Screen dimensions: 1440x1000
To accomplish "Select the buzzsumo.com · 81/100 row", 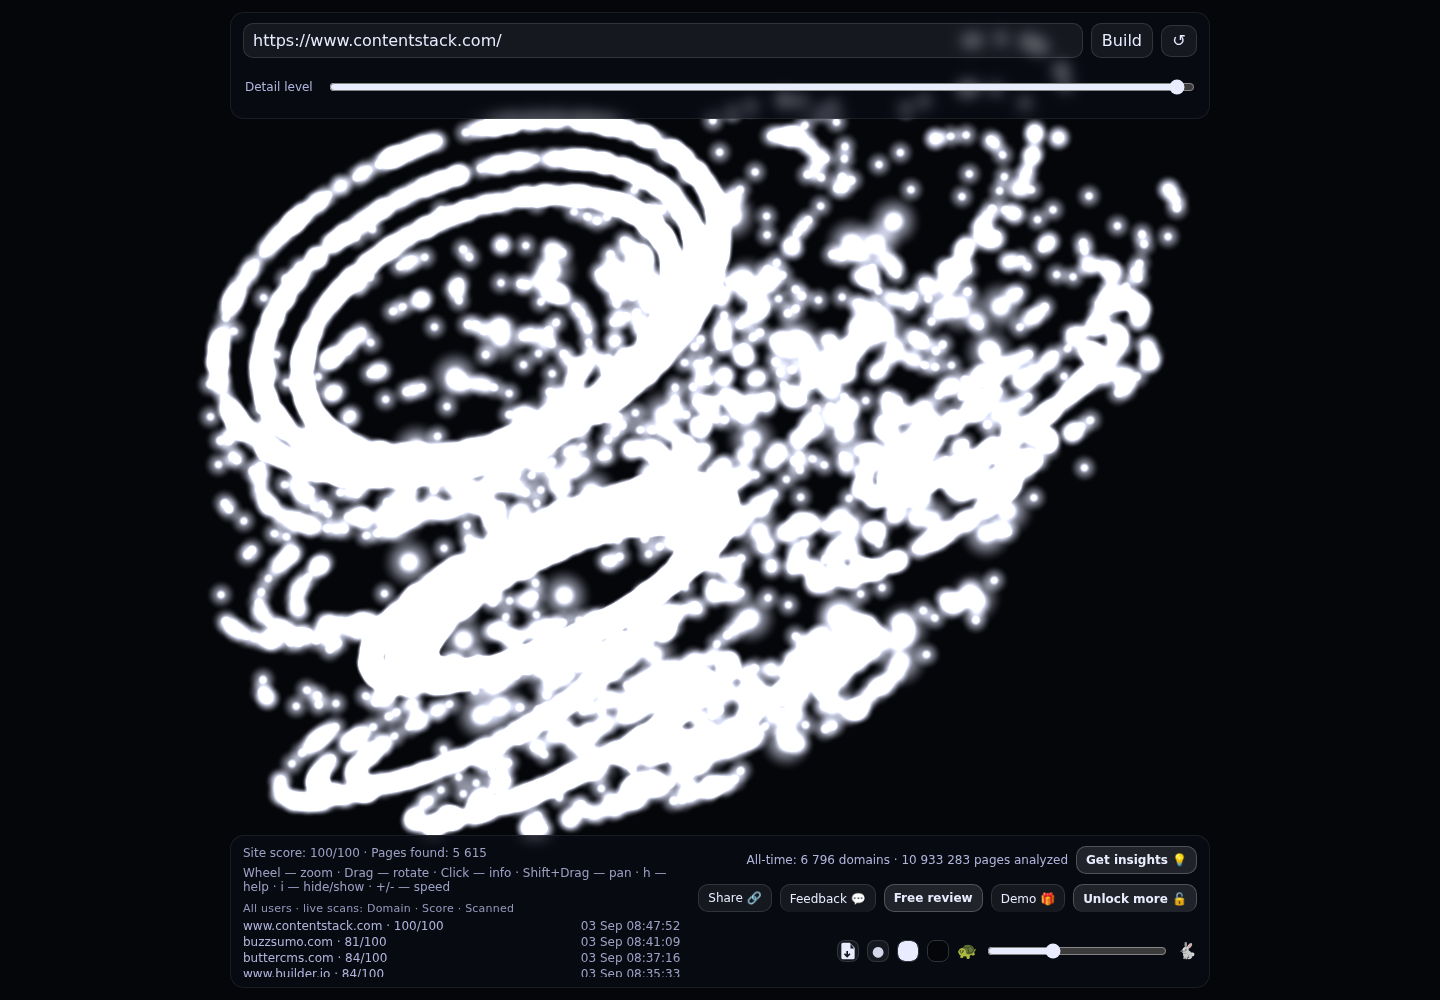I will coord(461,942).
